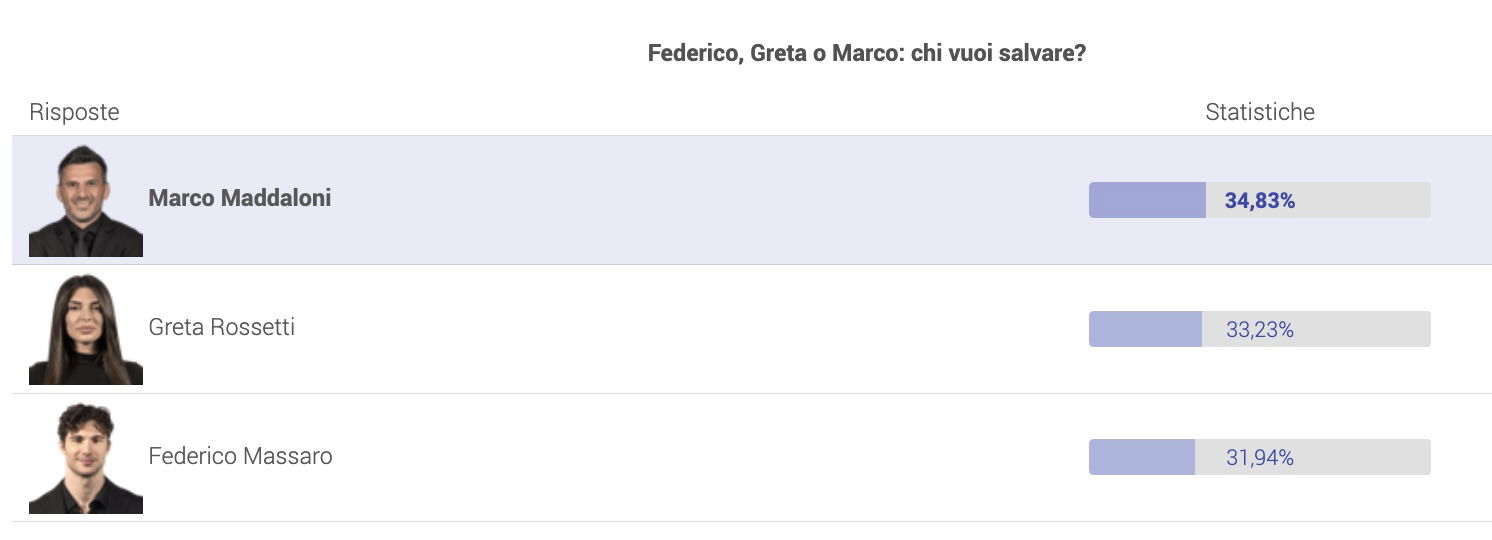Image resolution: width=1492 pixels, height=540 pixels.
Task: Select the Marco Maddaloni answer name
Action: pos(240,198)
